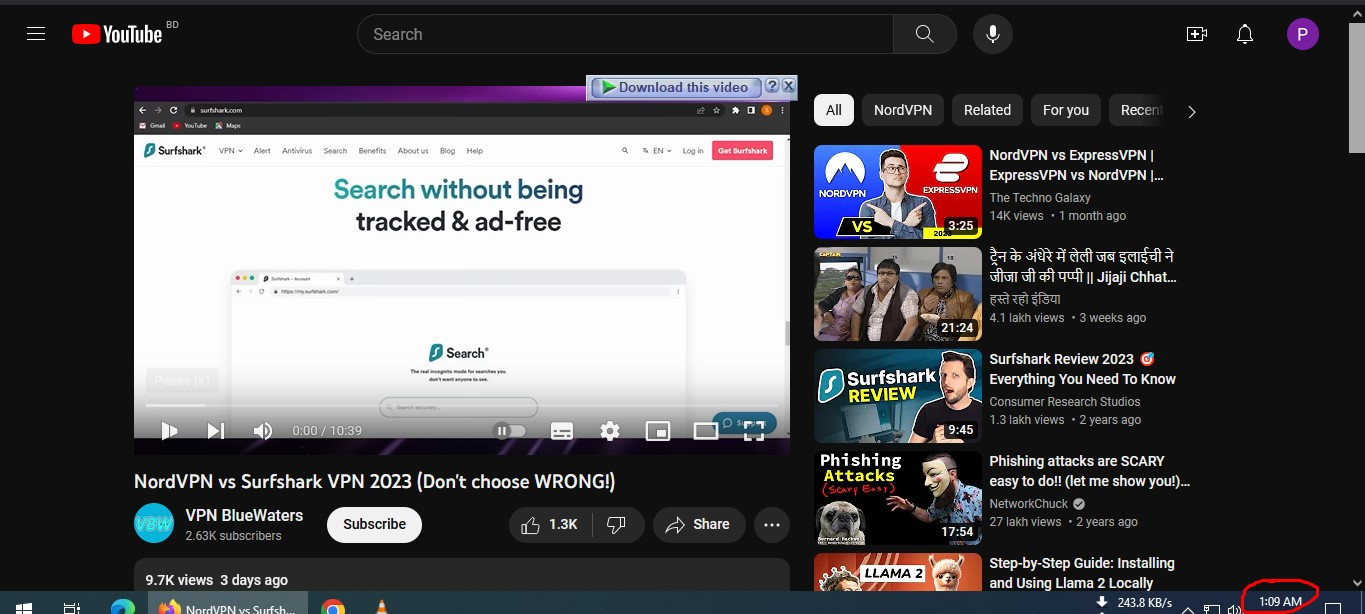Select the All filter chip
Screen dimensions: 1365x614
(x=834, y=110)
